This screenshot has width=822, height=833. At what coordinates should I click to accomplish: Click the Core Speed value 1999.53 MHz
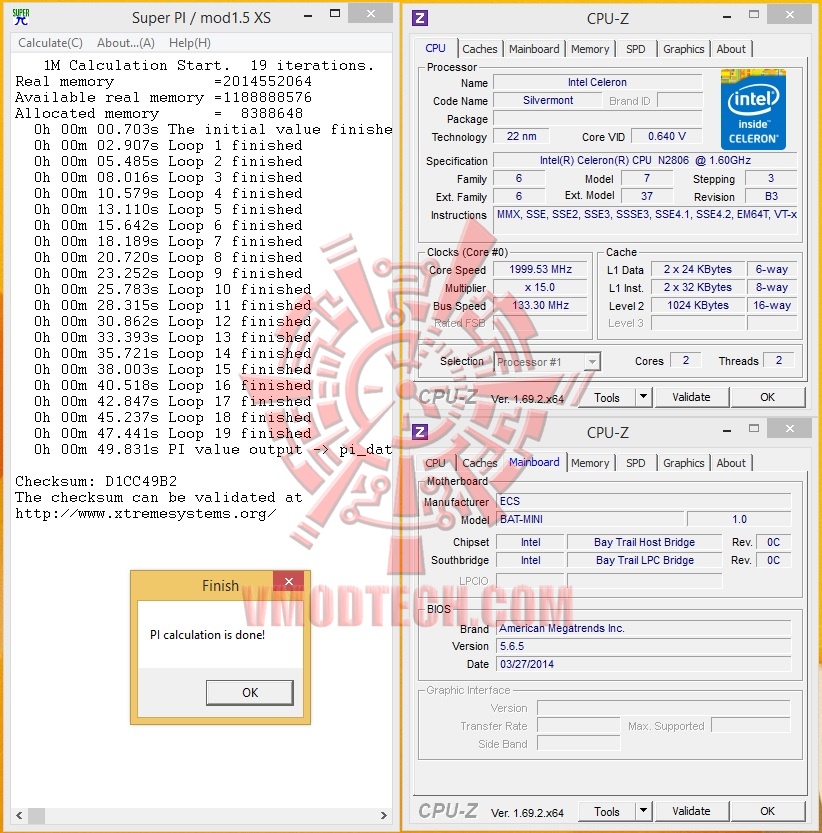(x=540, y=269)
